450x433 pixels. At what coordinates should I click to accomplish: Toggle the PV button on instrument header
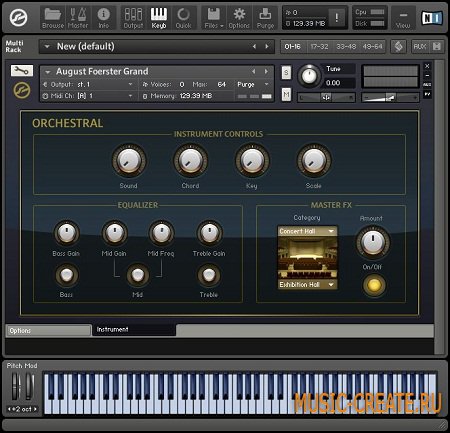pos(427,95)
